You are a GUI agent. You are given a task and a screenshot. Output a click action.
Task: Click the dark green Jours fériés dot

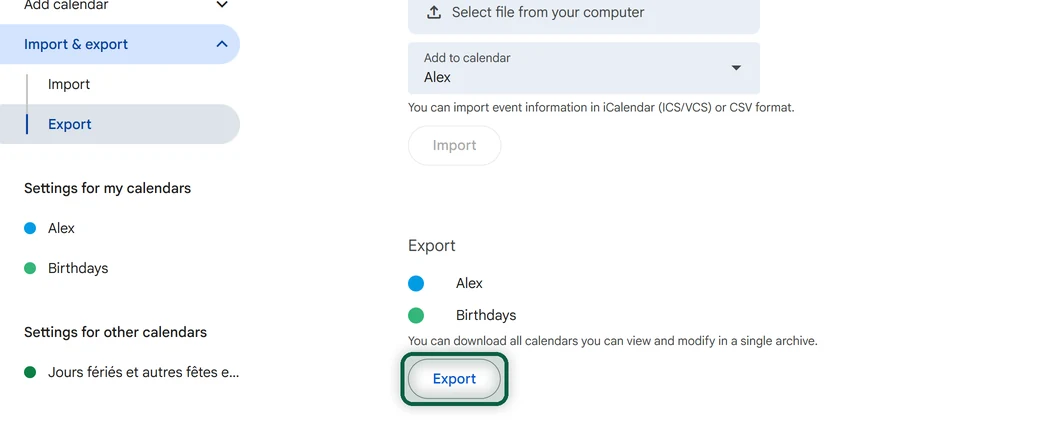coord(30,372)
